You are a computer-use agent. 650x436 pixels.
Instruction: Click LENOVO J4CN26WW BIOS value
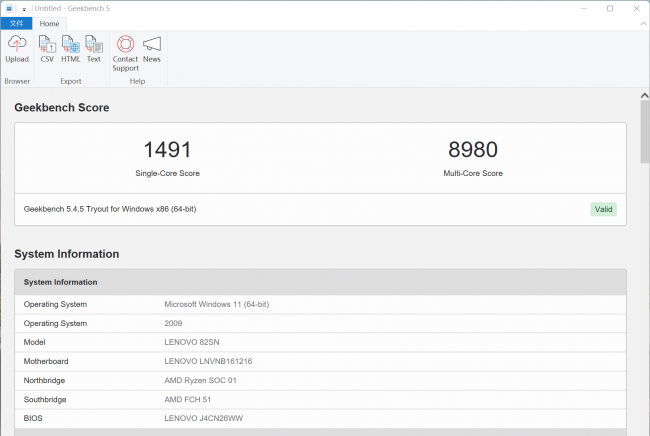point(204,418)
